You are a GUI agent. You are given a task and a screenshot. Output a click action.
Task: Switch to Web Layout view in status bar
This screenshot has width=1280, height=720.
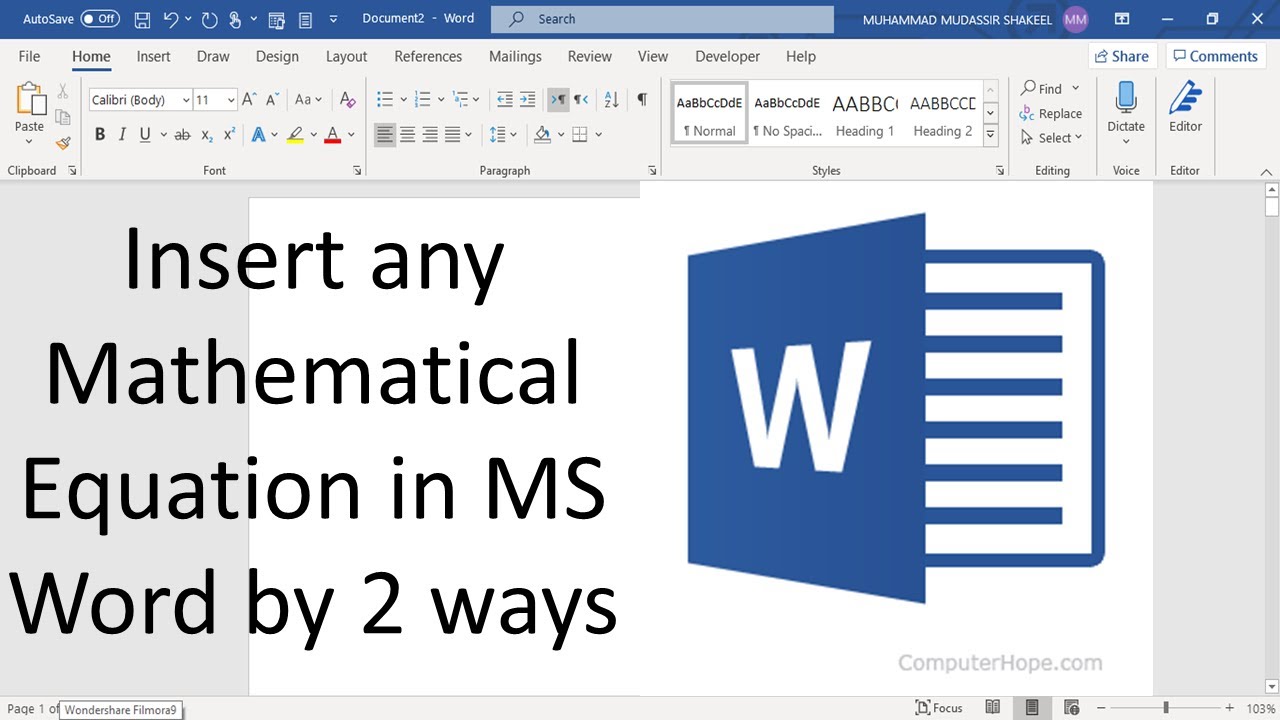1071,708
